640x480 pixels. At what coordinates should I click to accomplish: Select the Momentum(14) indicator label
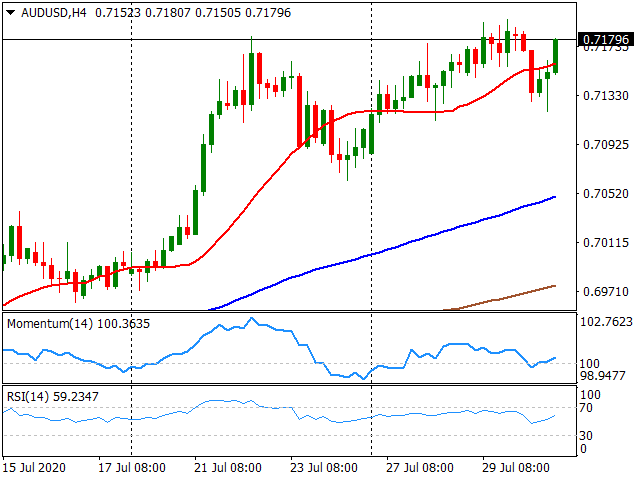[x=78, y=324]
